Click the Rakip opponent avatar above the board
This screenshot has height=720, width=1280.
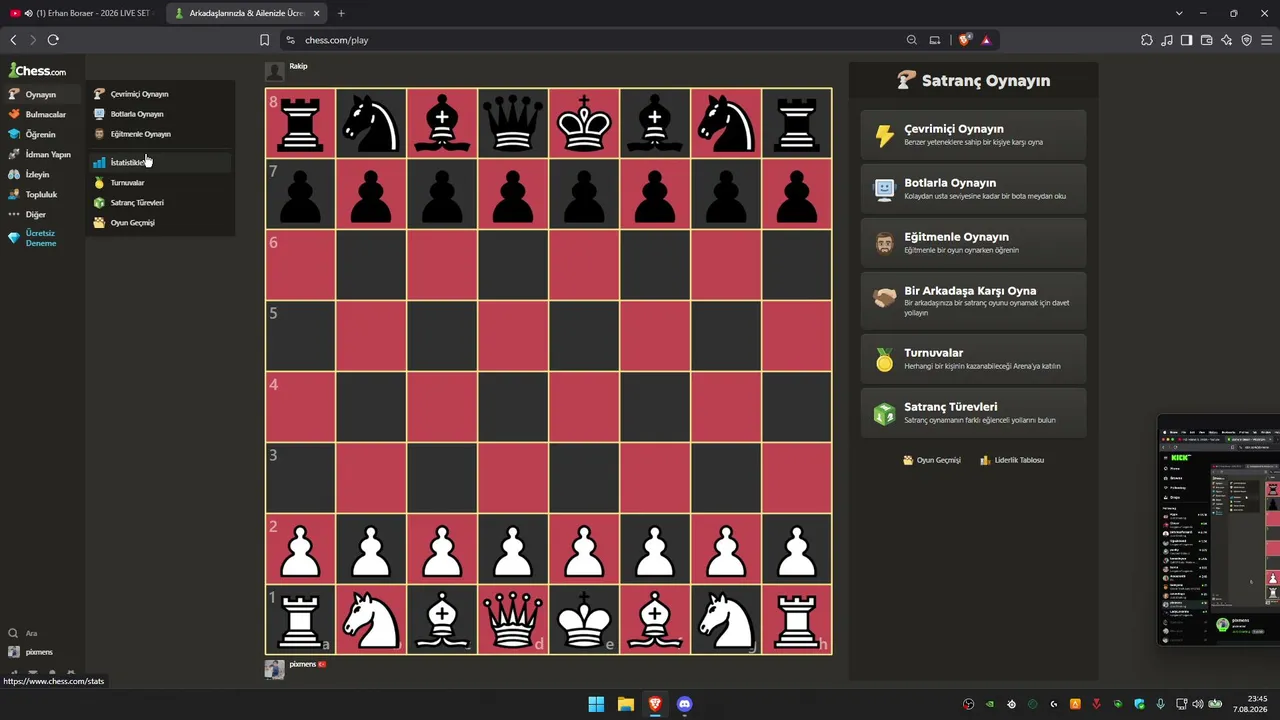pos(274,72)
